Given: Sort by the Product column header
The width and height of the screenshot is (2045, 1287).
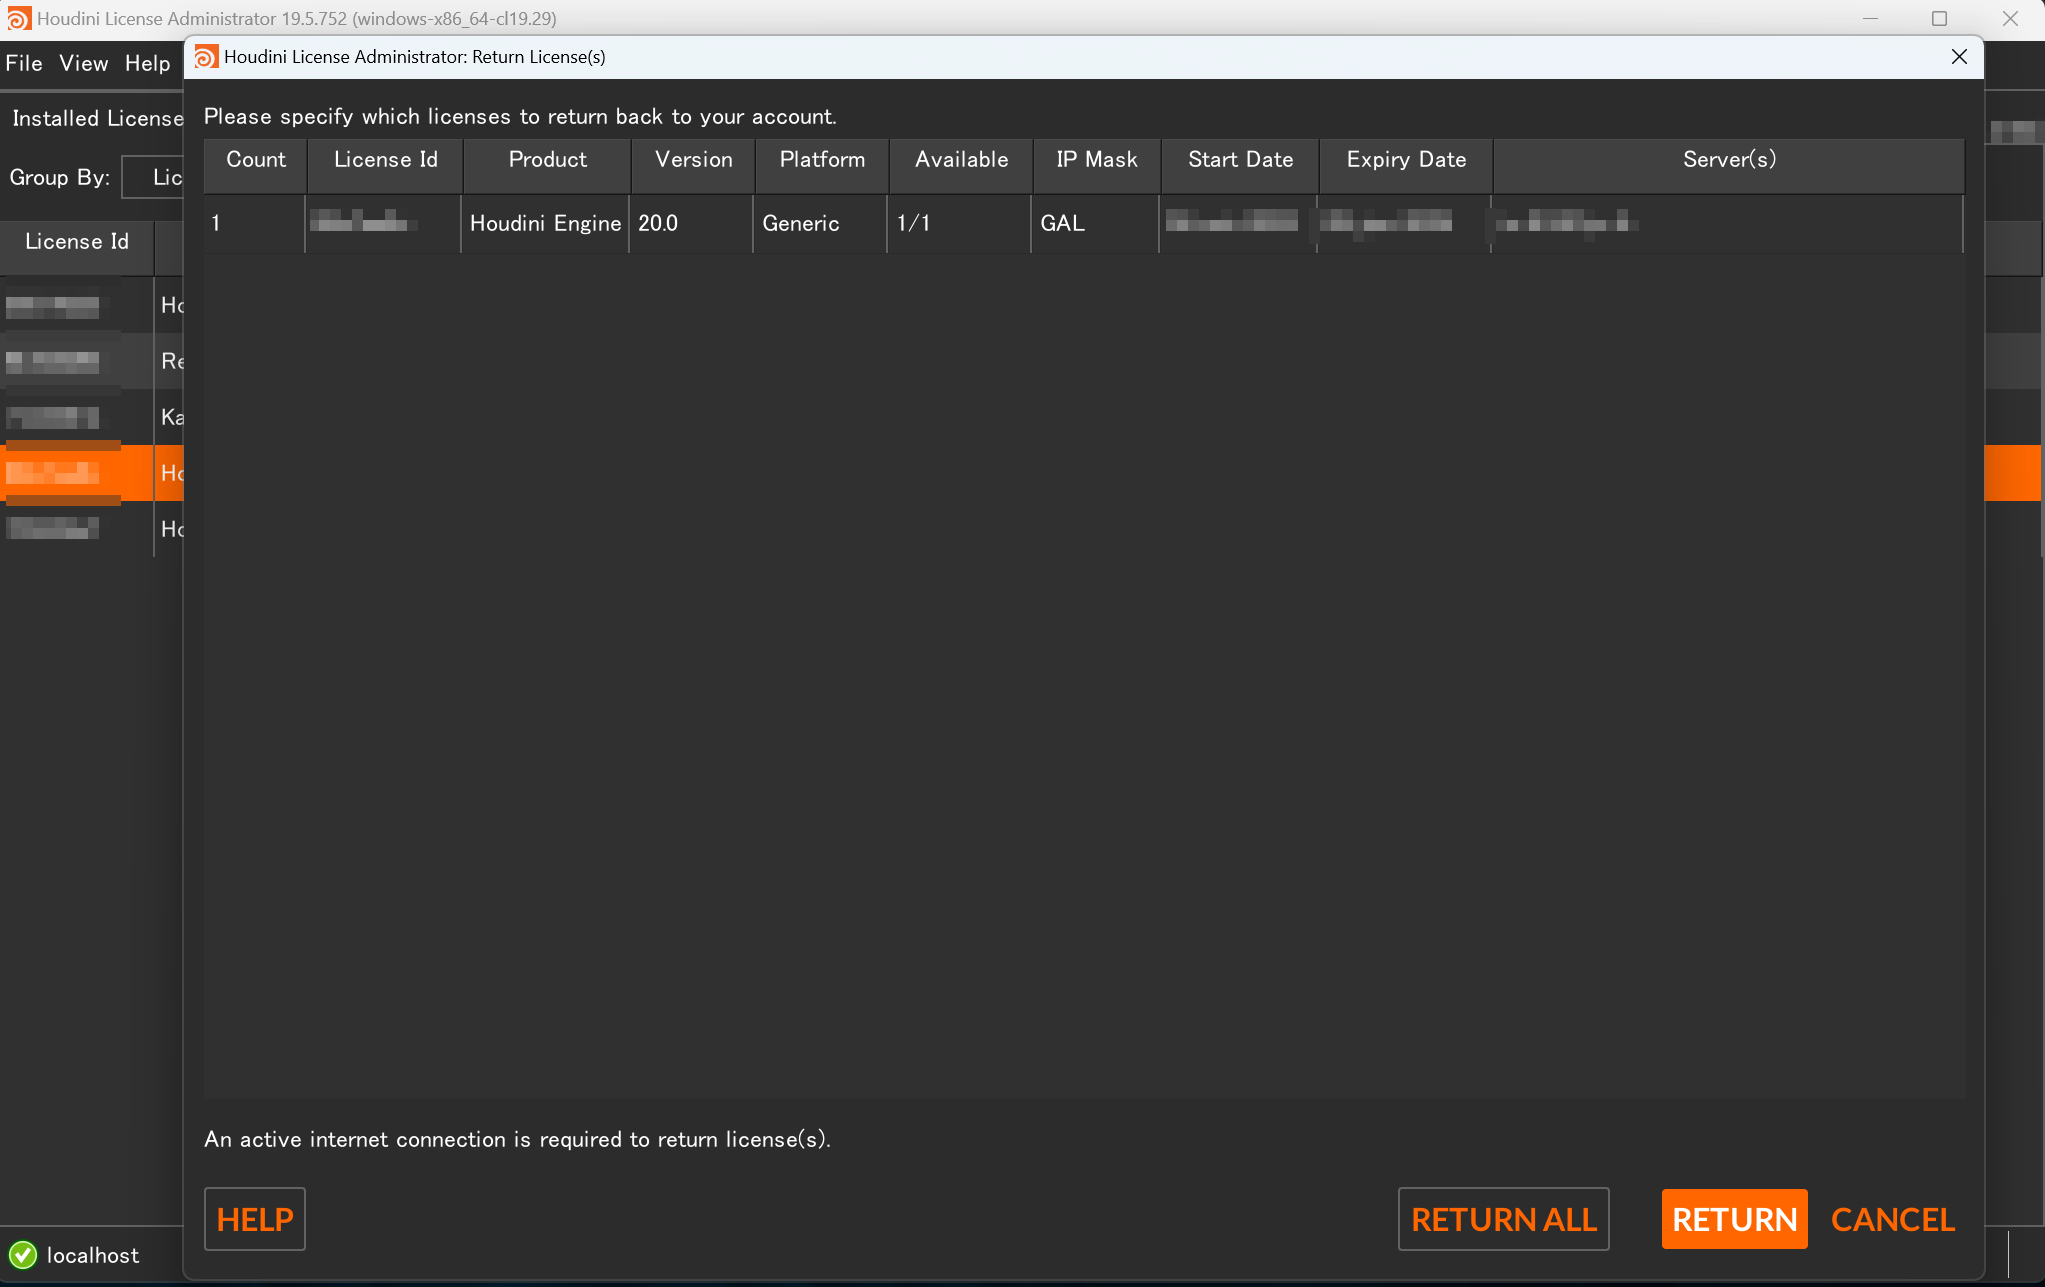Looking at the screenshot, I should click(x=547, y=160).
